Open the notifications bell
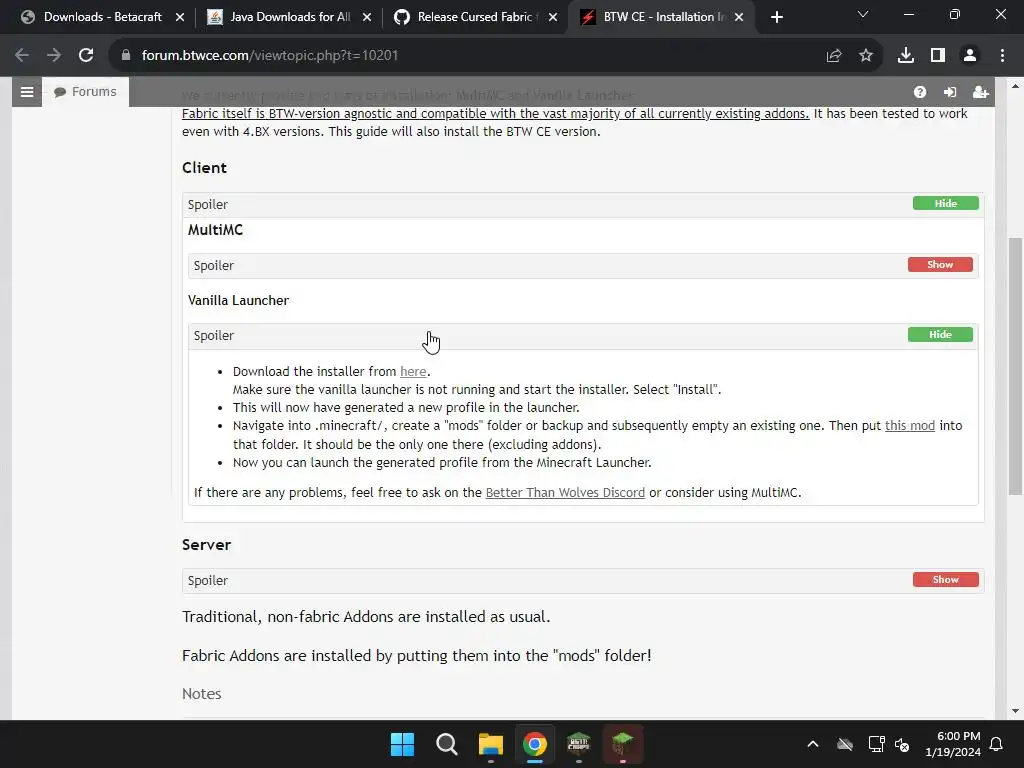Screen dimensions: 1024x768 [997, 744]
